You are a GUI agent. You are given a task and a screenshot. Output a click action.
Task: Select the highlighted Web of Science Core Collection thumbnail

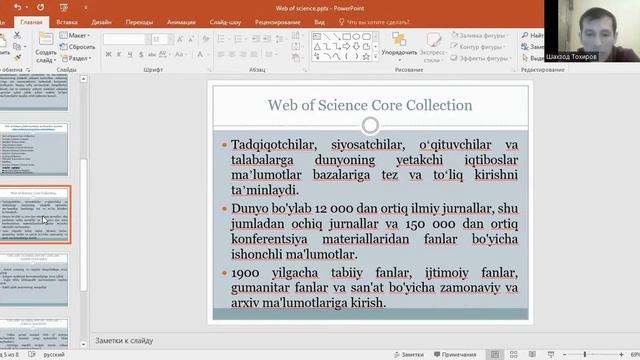[35, 215]
